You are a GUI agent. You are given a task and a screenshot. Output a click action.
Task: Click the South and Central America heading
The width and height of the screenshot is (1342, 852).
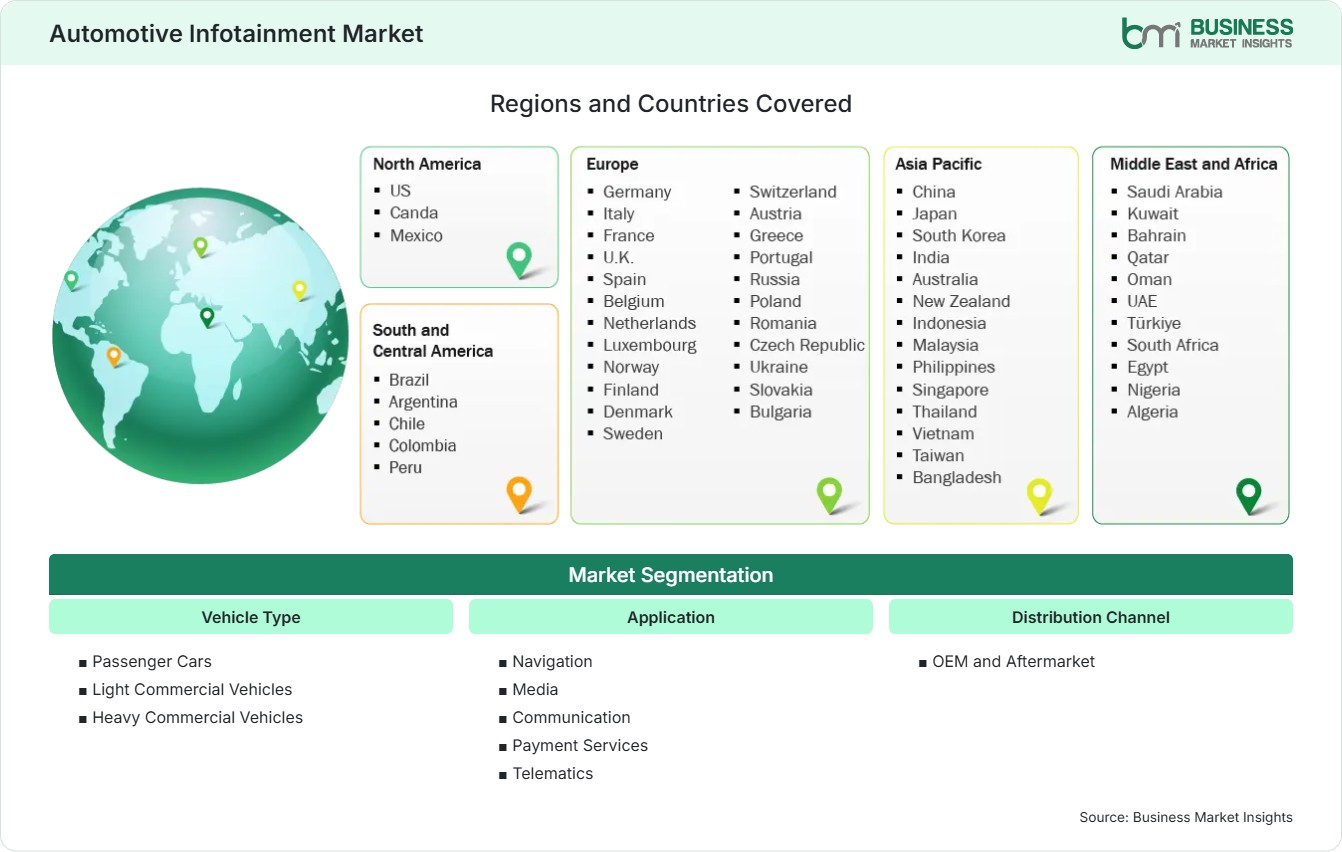(x=433, y=340)
